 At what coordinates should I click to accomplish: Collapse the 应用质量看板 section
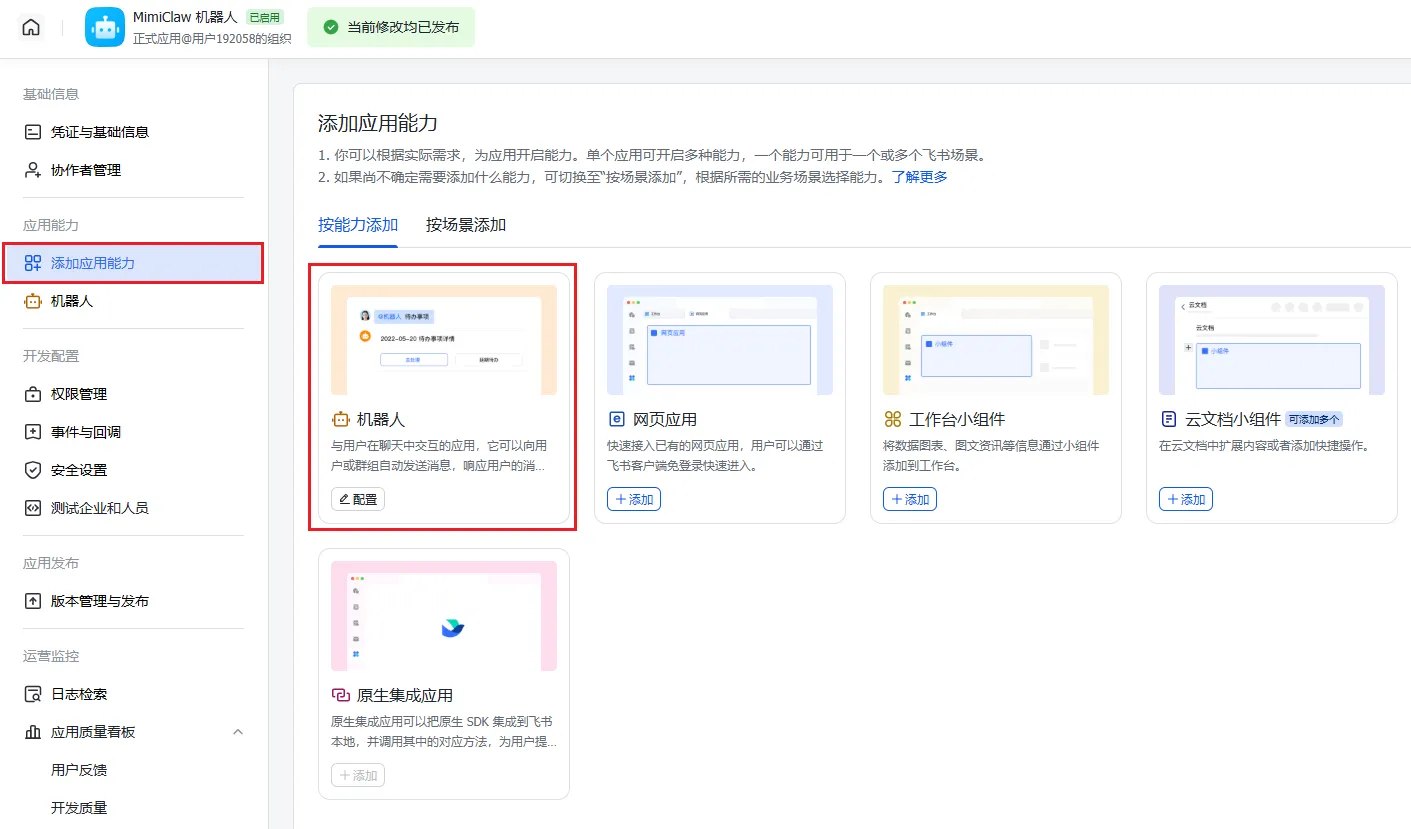pyautogui.click(x=237, y=732)
